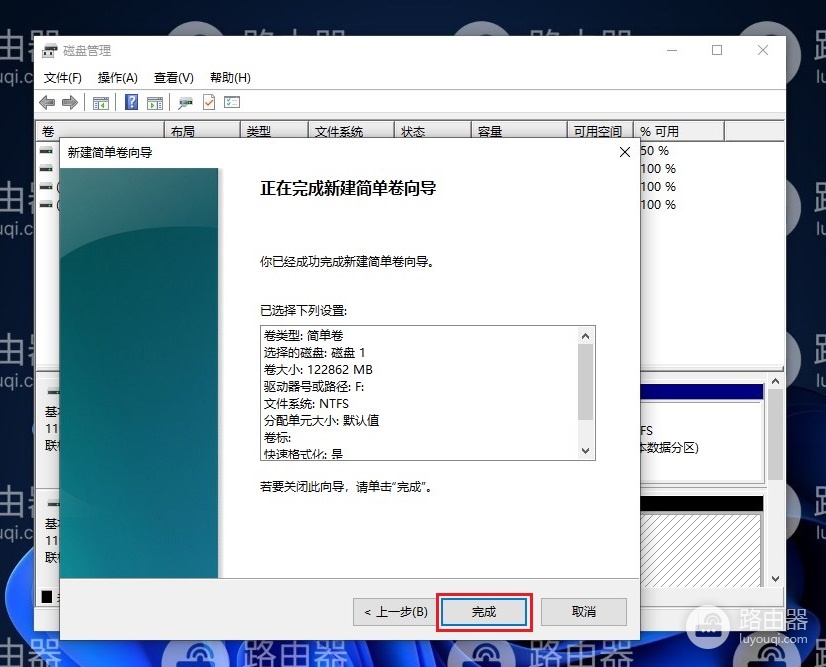Select the 文件系统: NTFS line
Viewport: 826px width, 667px height.
(306, 404)
